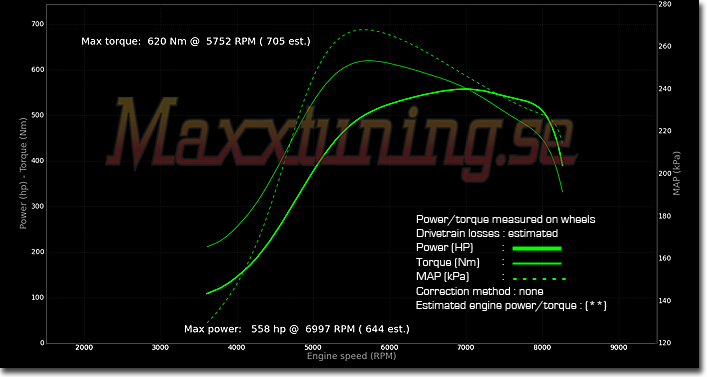The height and width of the screenshot is (377, 708).
Task: Click the 100 label on the left axis
Action: (x=37, y=298)
